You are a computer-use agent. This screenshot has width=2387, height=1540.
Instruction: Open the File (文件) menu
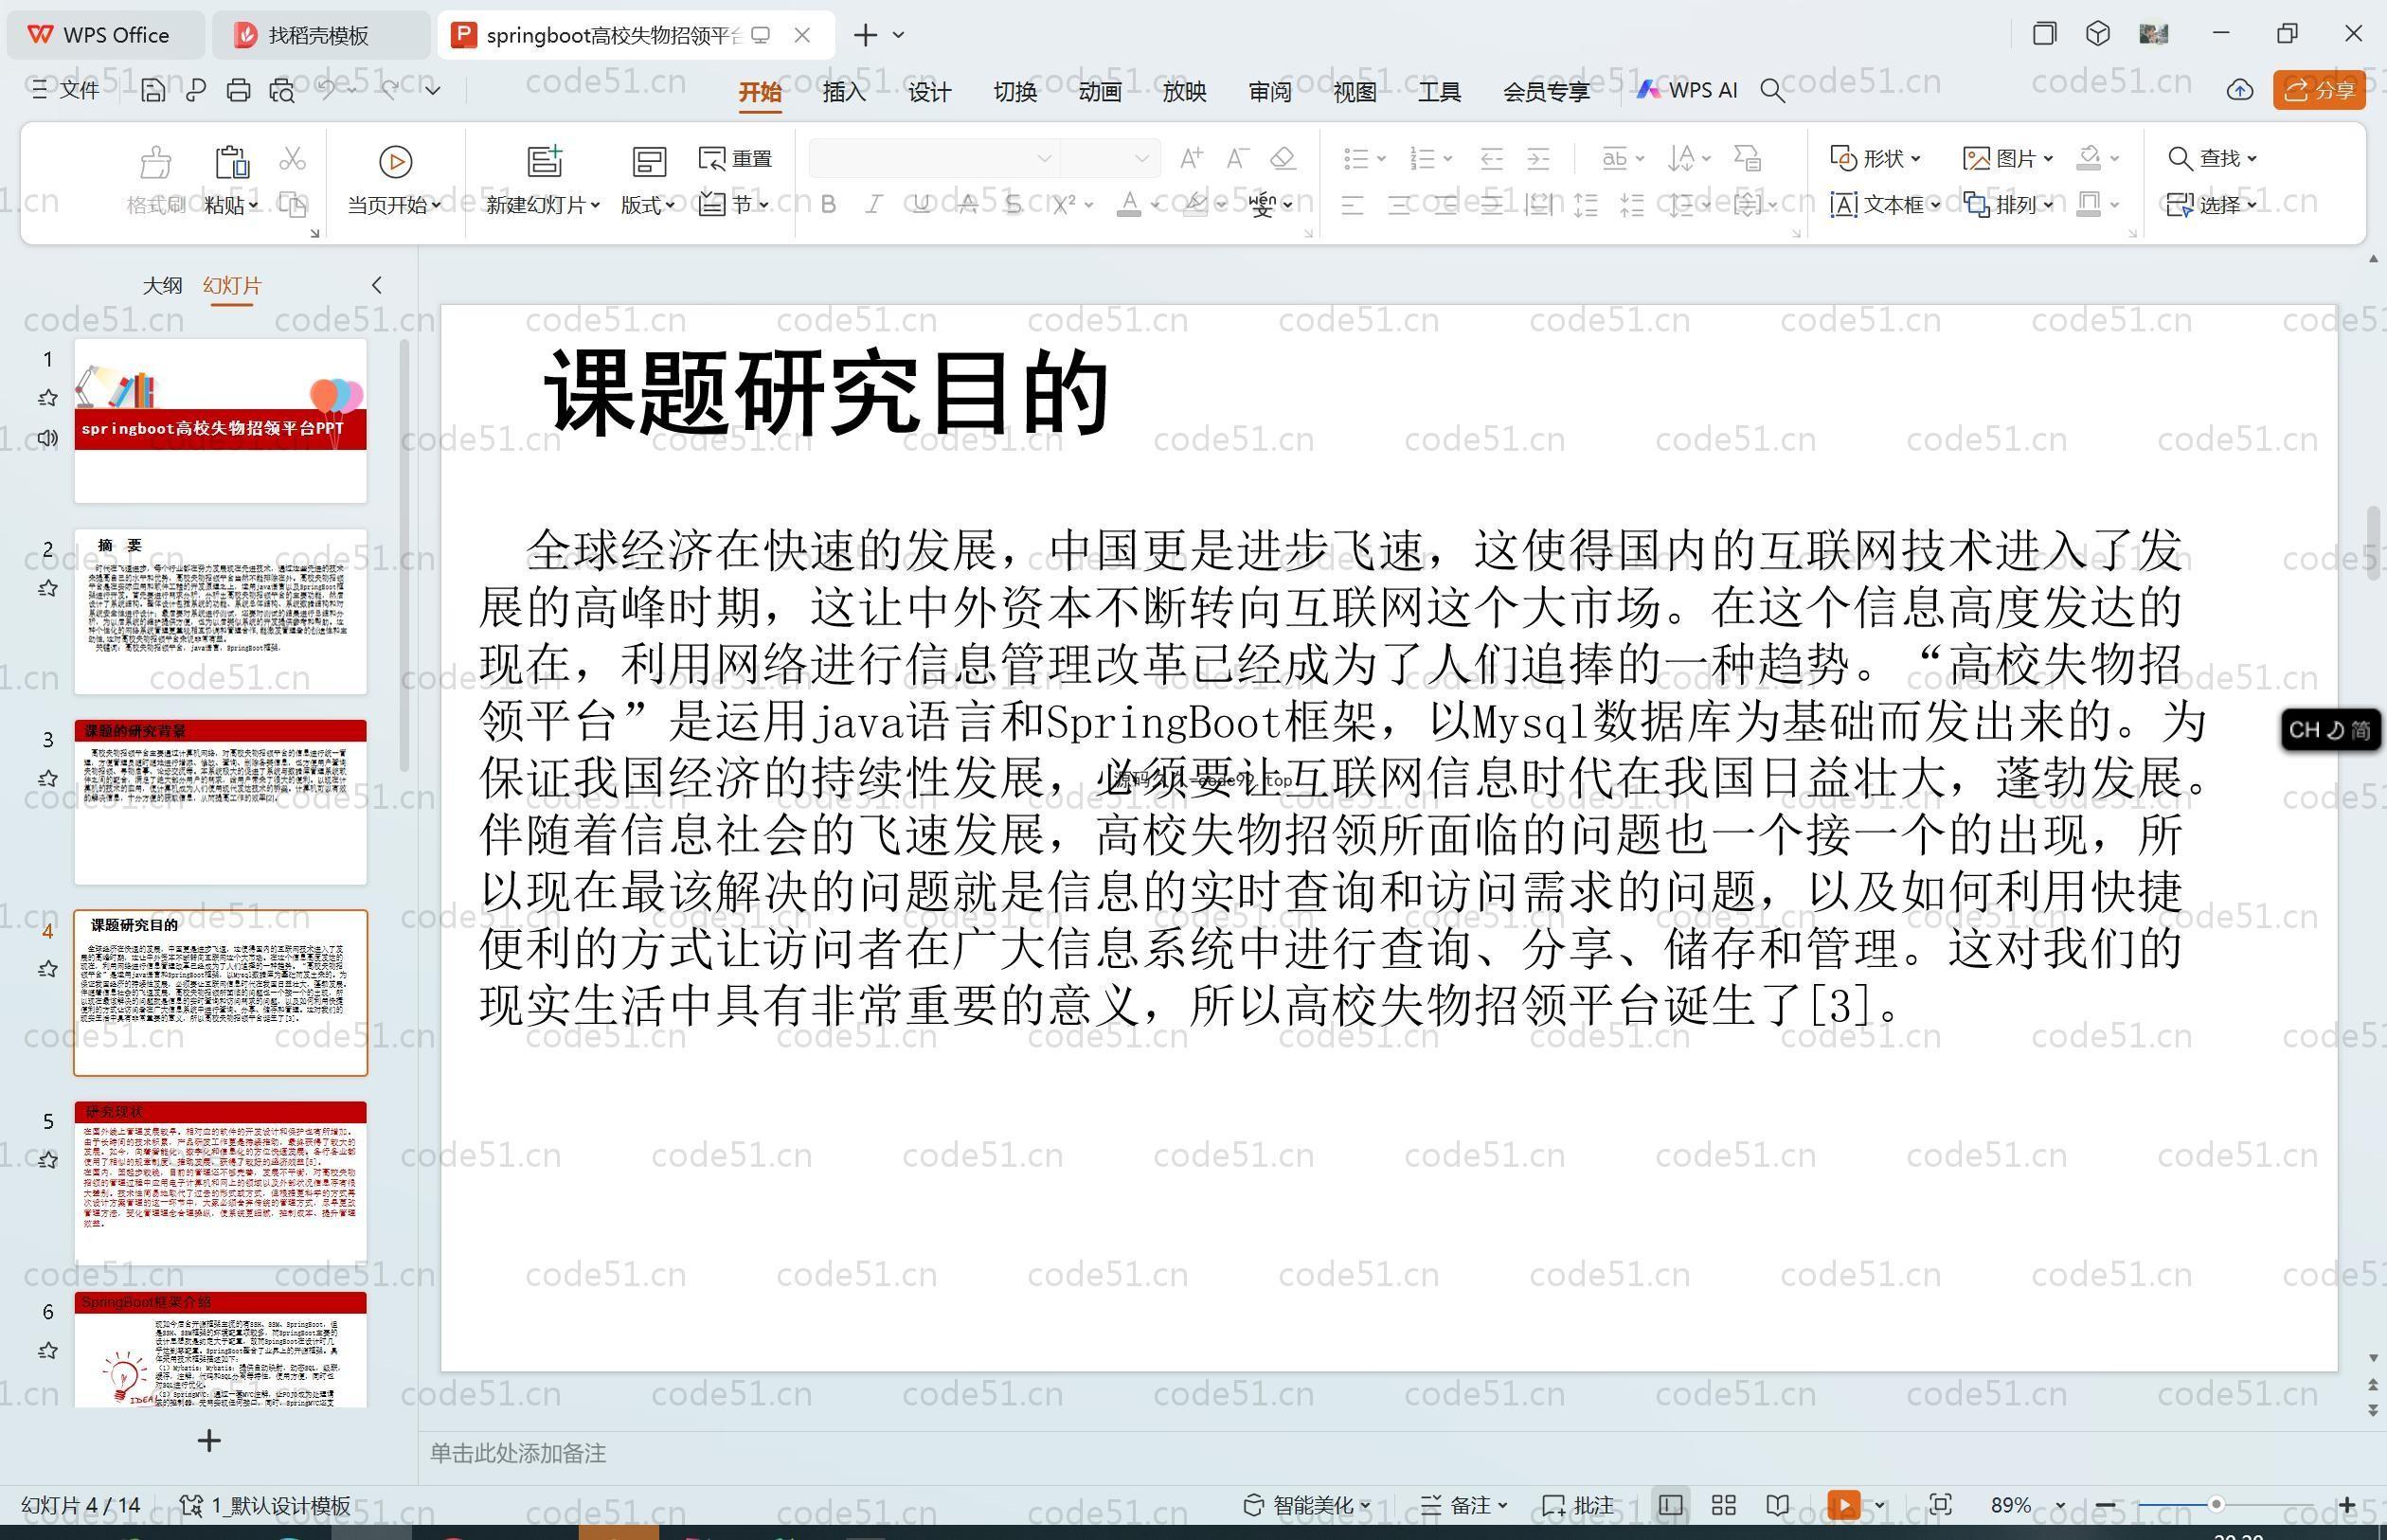65,90
